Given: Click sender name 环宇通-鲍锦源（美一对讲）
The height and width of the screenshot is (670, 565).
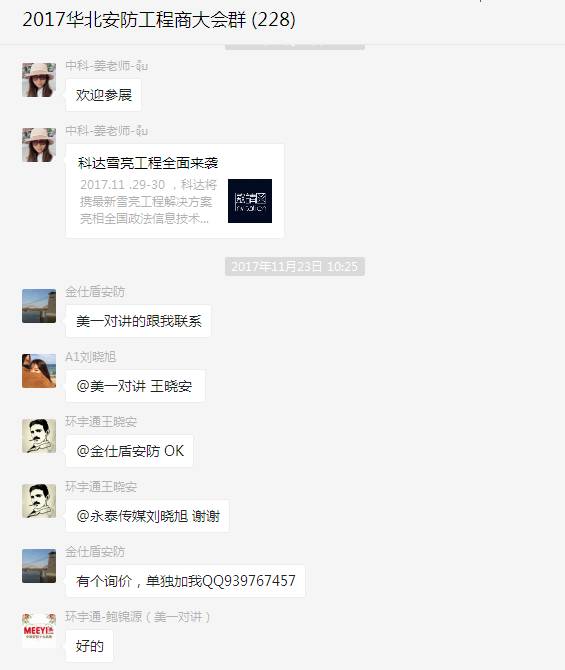Looking at the screenshot, I should [138, 617].
